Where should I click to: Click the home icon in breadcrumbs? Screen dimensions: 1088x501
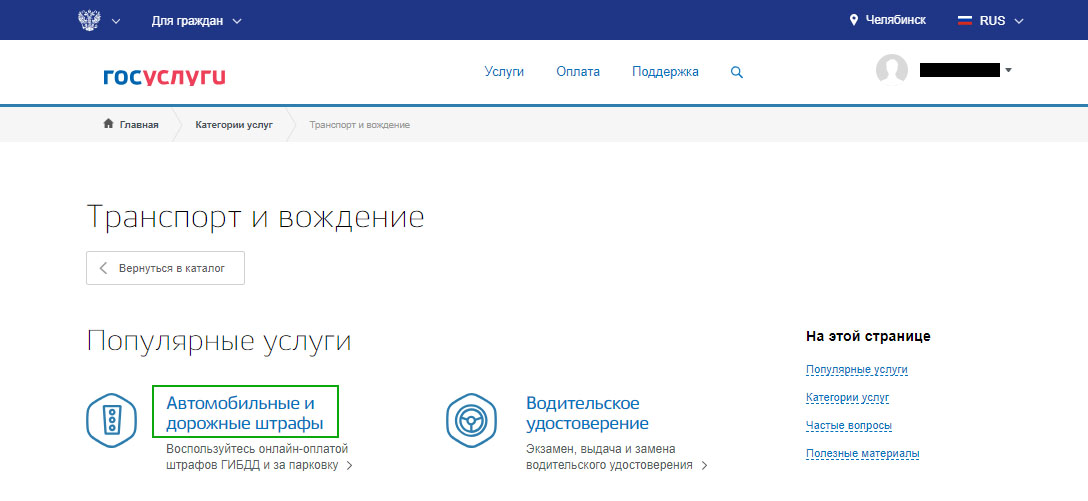point(108,124)
